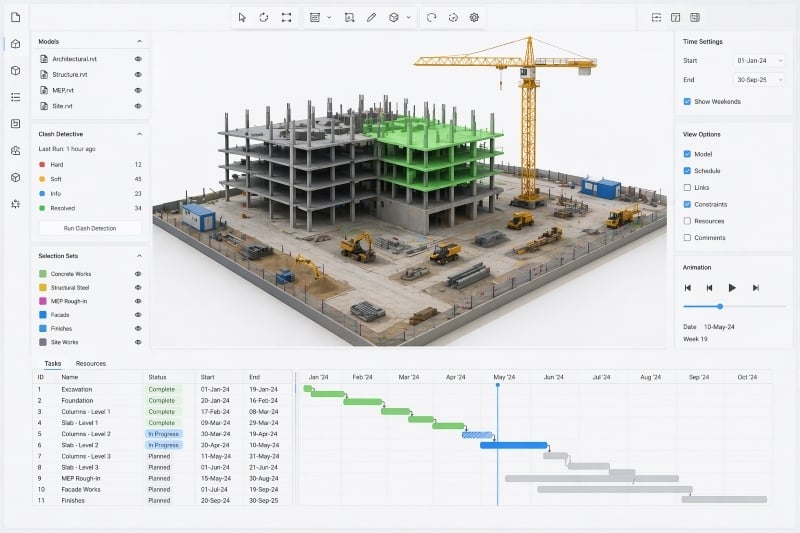The height and width of the screenshot is (533, 800).
Task: Click the users icon in left sidebar
Action: (16, 150)
